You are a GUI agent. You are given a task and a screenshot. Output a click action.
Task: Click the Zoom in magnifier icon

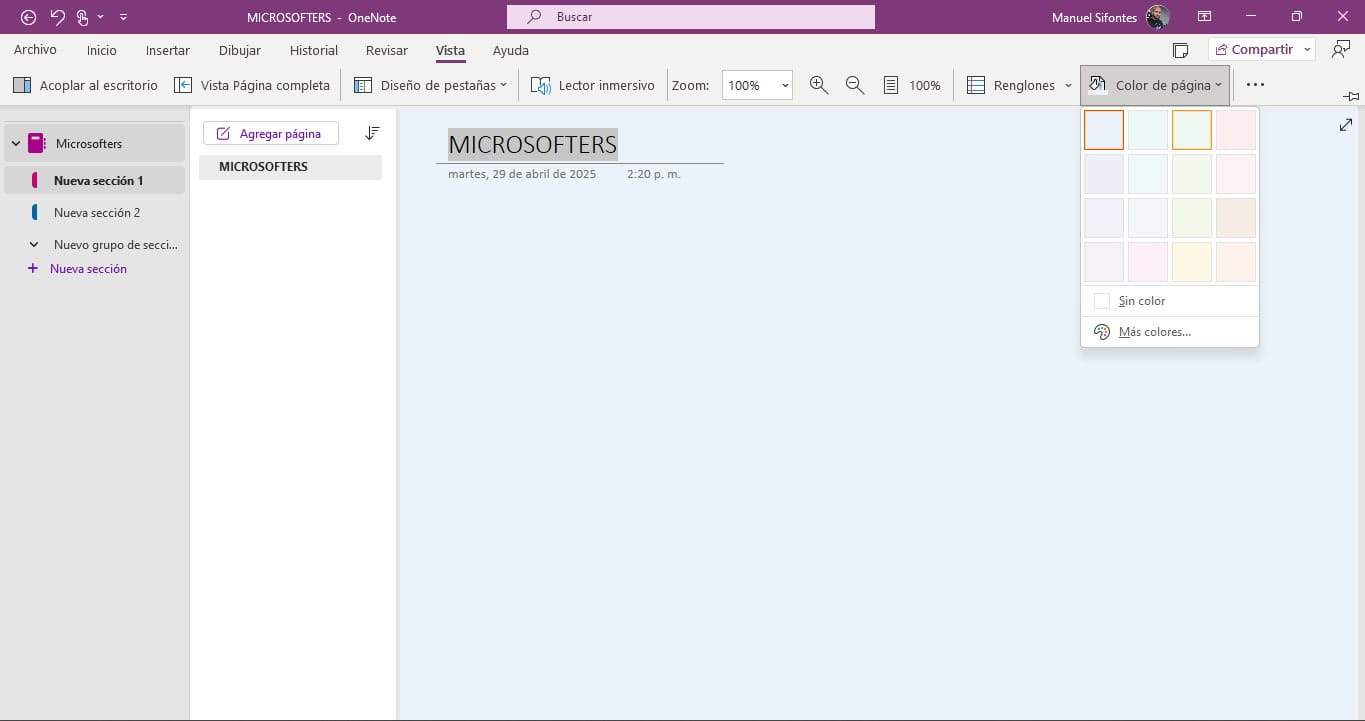(818, 86)
